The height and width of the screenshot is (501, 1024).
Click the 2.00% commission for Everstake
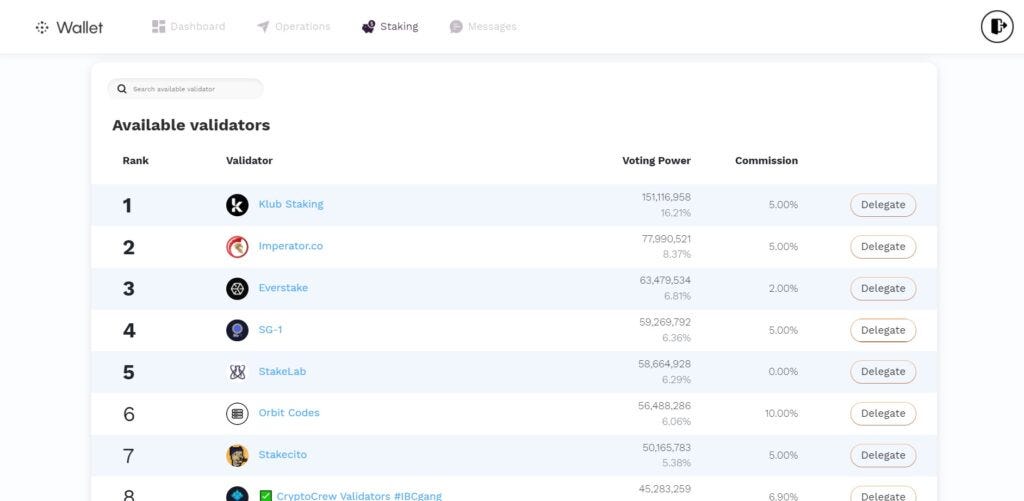coord(783,288)
